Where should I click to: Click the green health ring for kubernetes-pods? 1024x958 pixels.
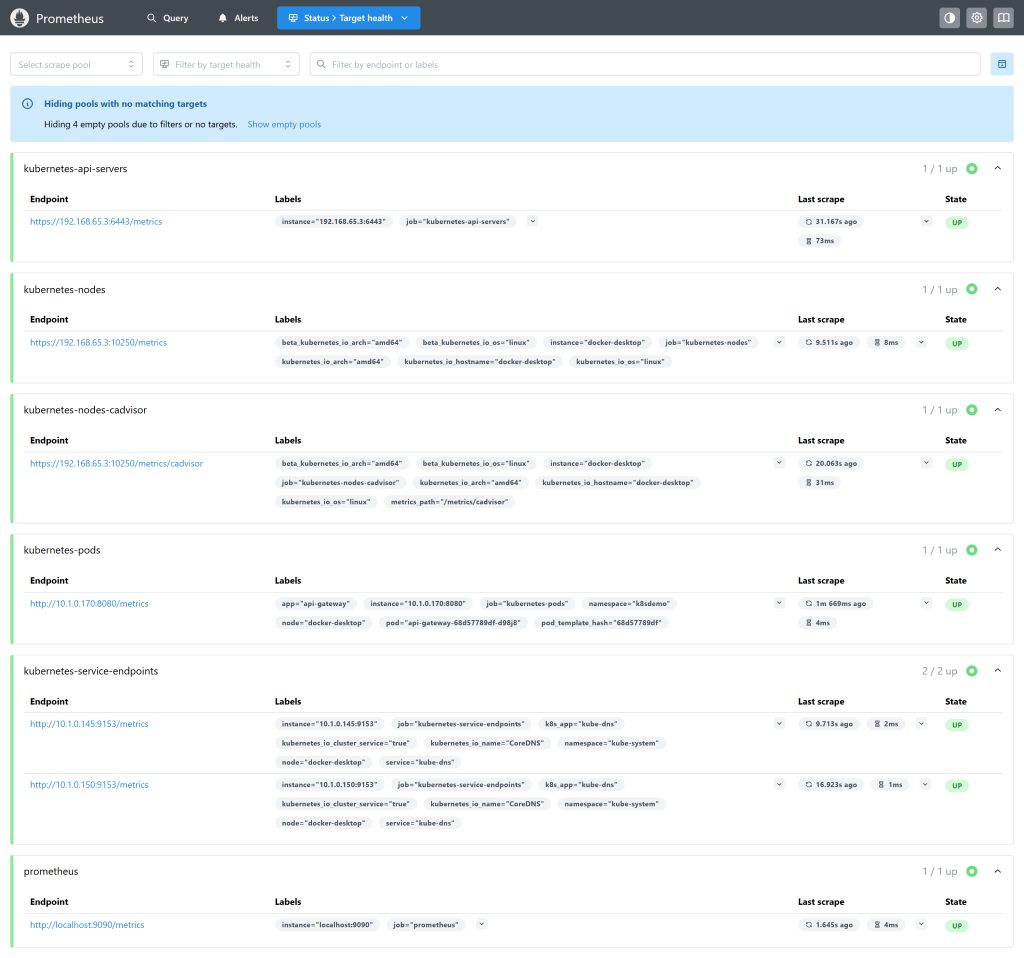[972, 550]
